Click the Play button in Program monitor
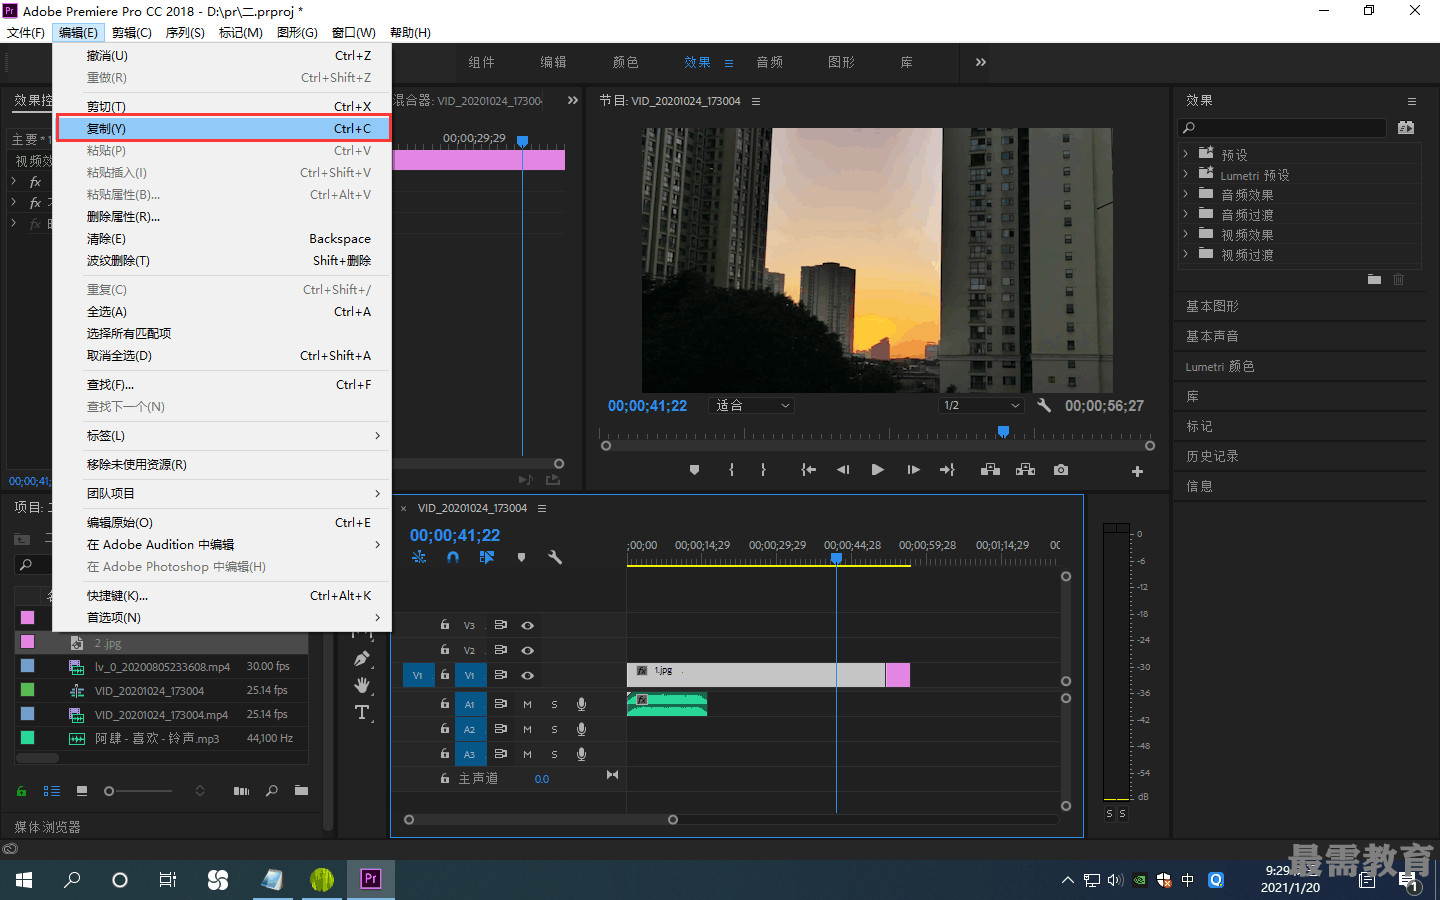Viewport: 1440px width, 900px height. [x=877, y=470]
